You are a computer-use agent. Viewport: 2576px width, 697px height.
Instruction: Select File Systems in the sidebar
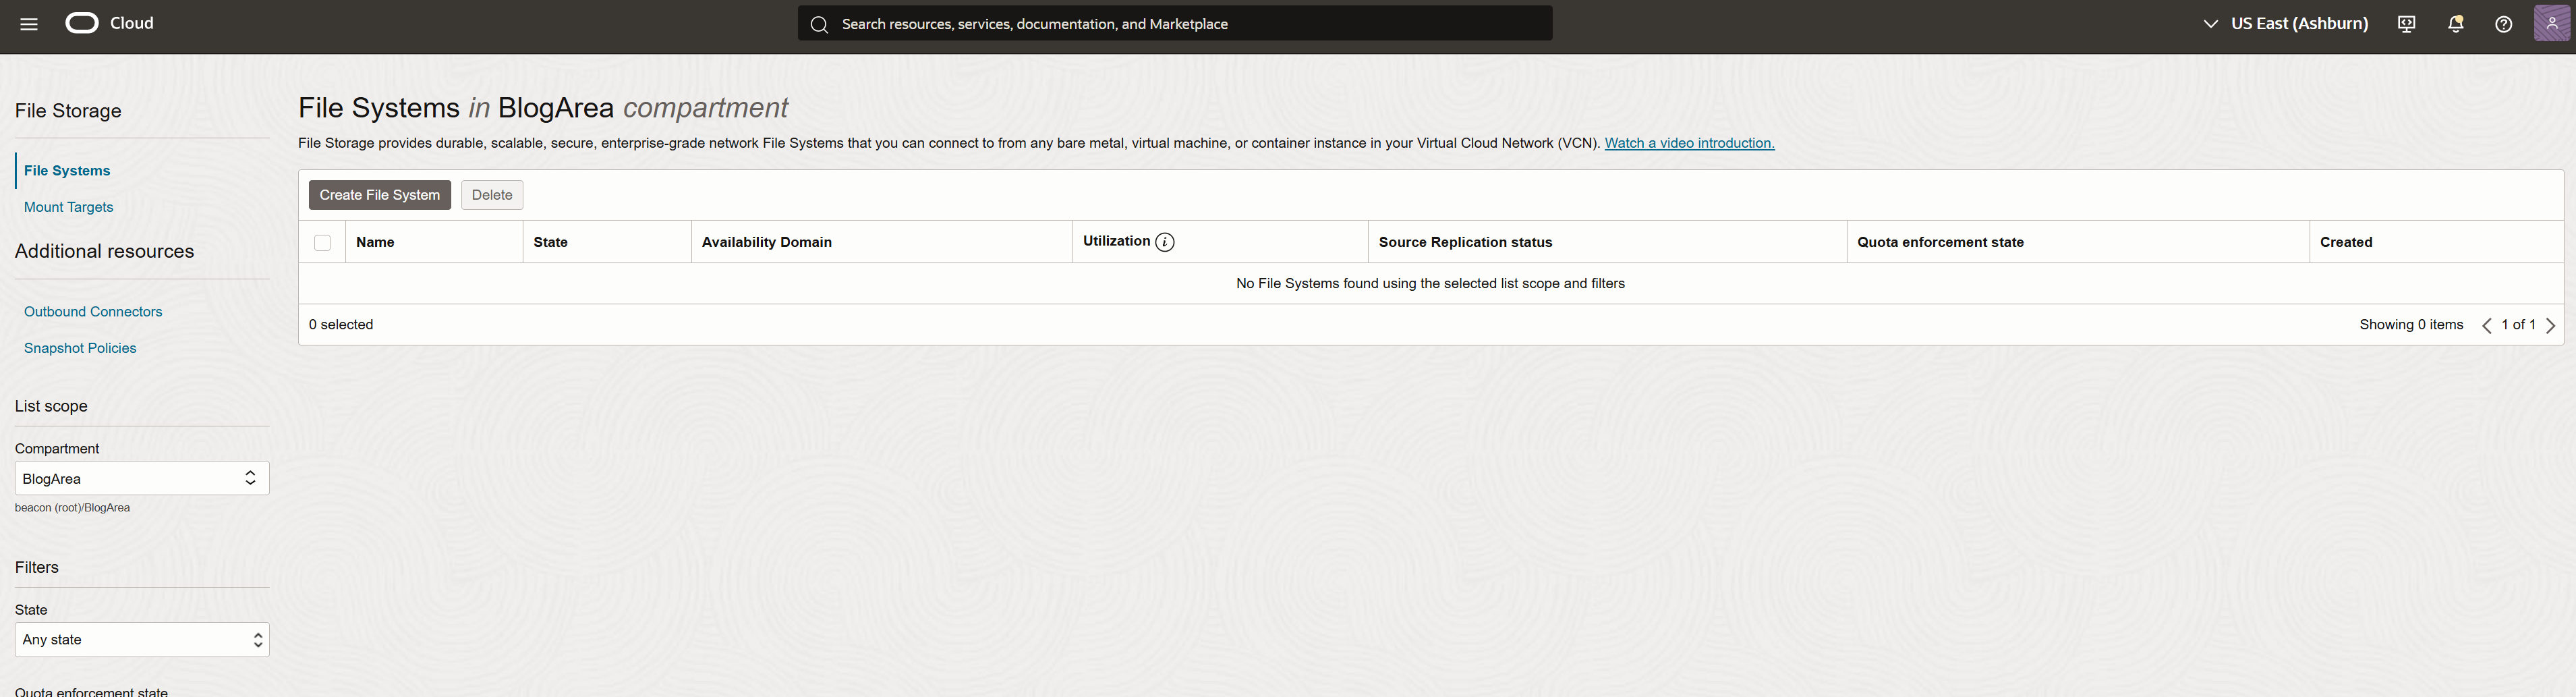(67, 171)
